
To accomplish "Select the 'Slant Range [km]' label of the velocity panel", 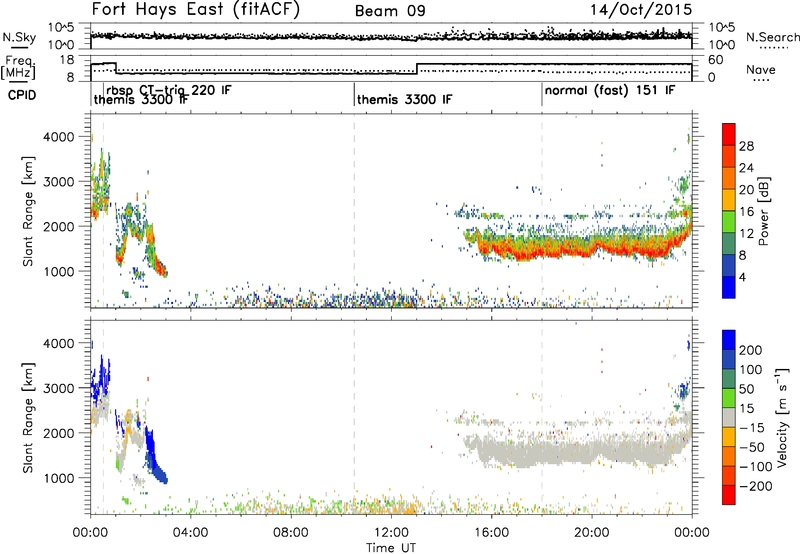I will click(28, 417).
